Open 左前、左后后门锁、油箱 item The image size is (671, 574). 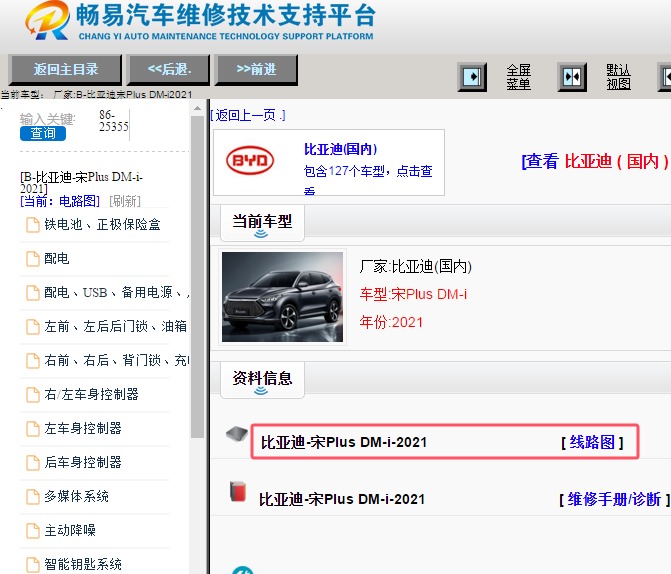(116, 327)
